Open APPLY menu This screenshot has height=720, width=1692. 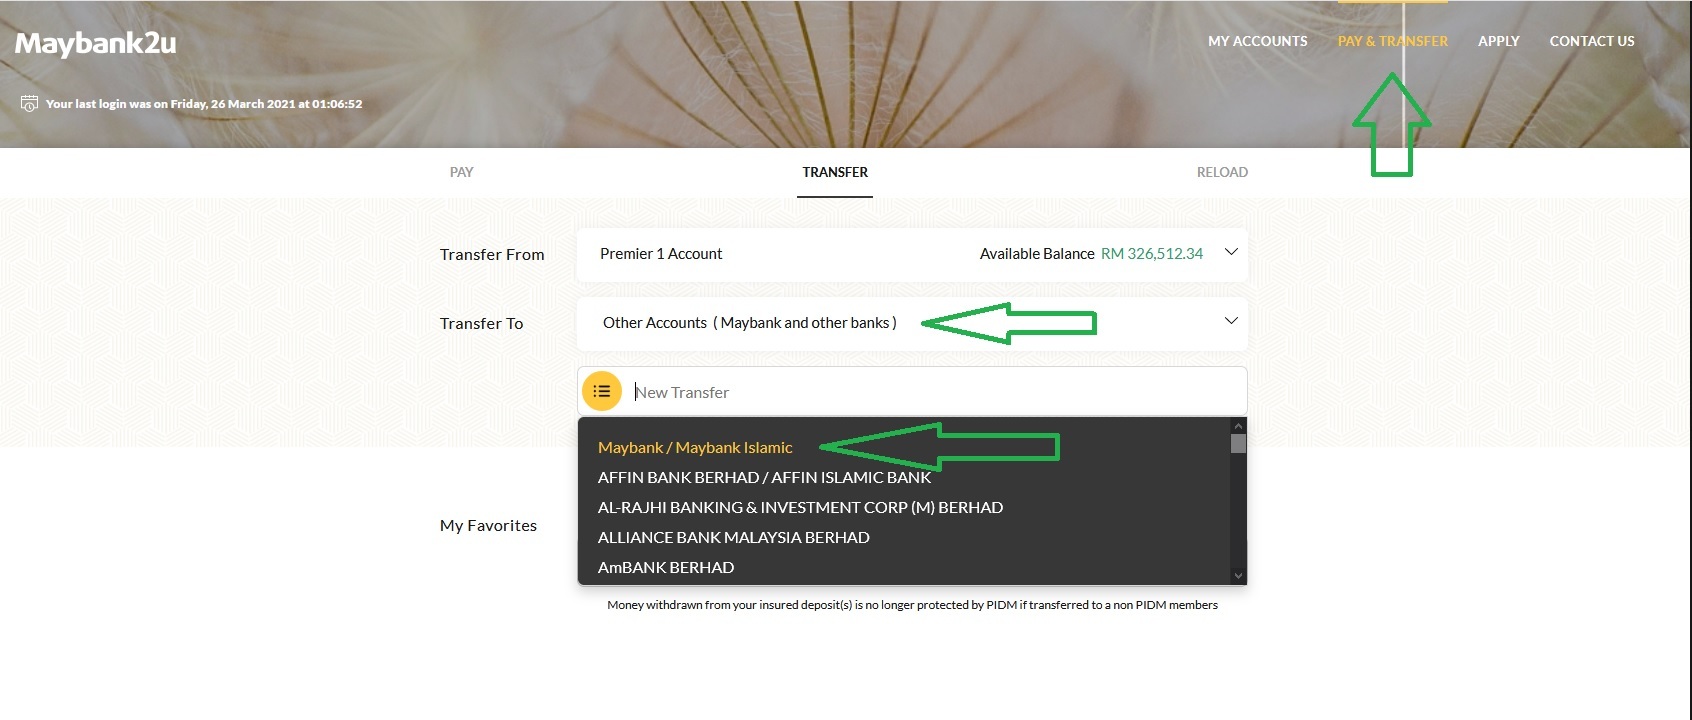(1498, 41)
